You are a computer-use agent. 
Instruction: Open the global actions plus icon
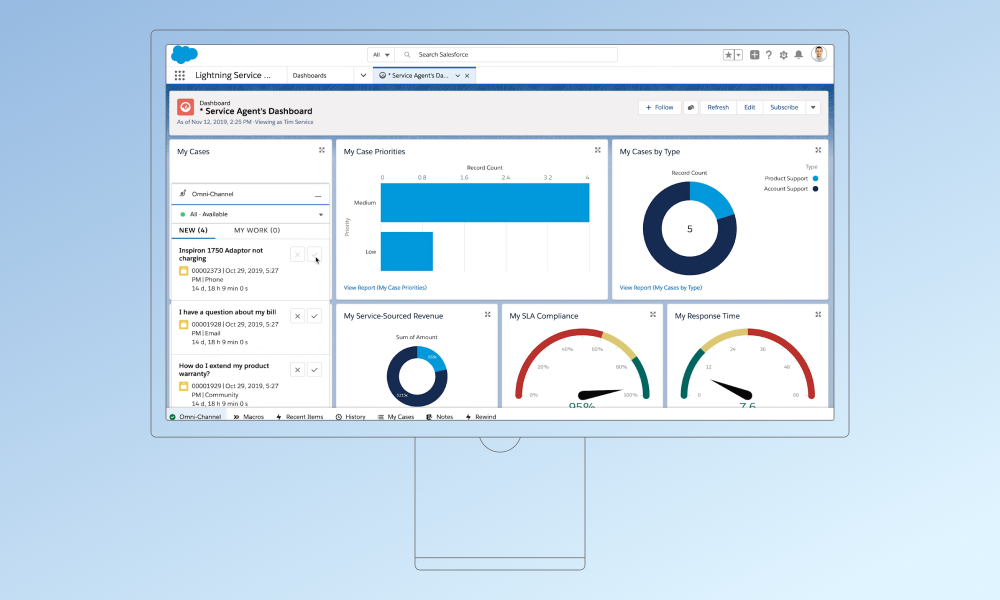(753, 54)
